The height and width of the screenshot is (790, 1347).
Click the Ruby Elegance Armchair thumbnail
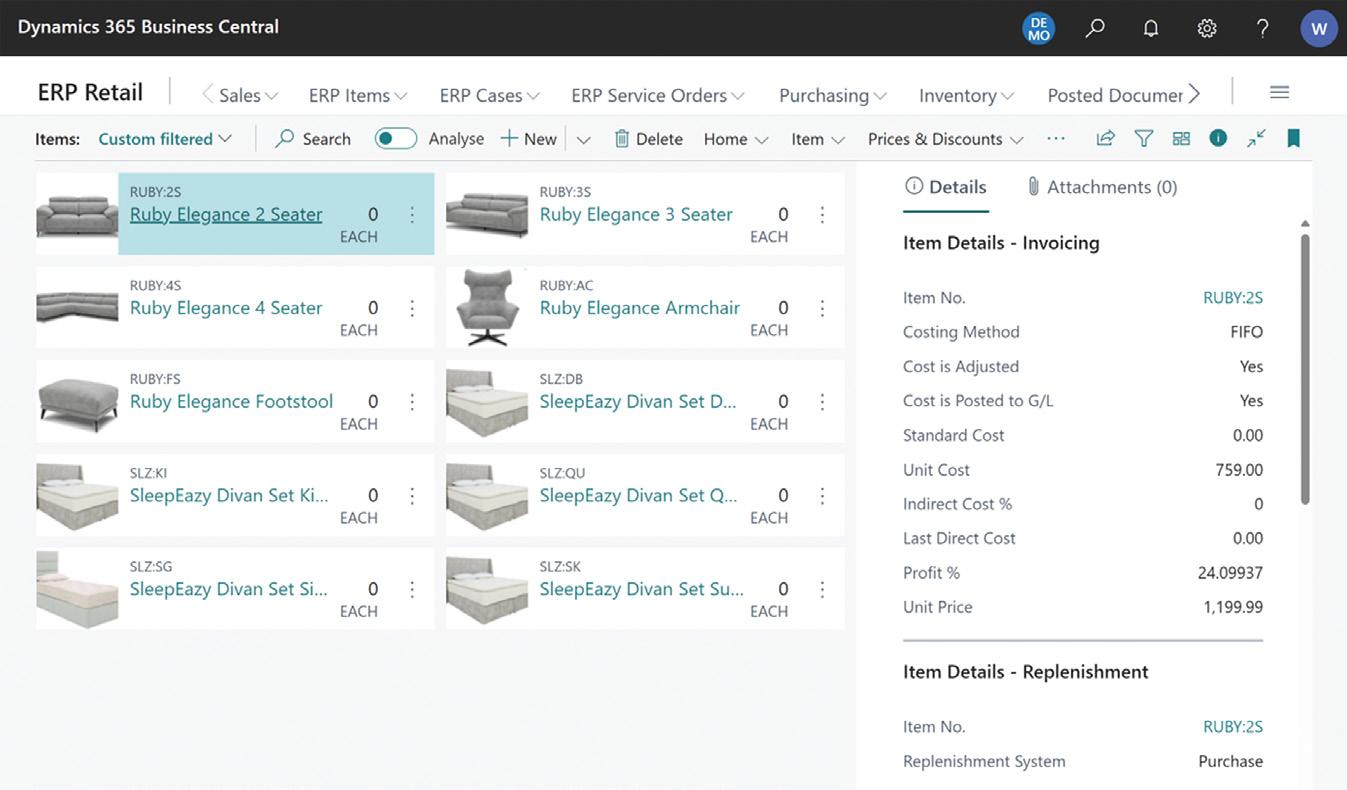pyautogui.click(x=487, y=308)
